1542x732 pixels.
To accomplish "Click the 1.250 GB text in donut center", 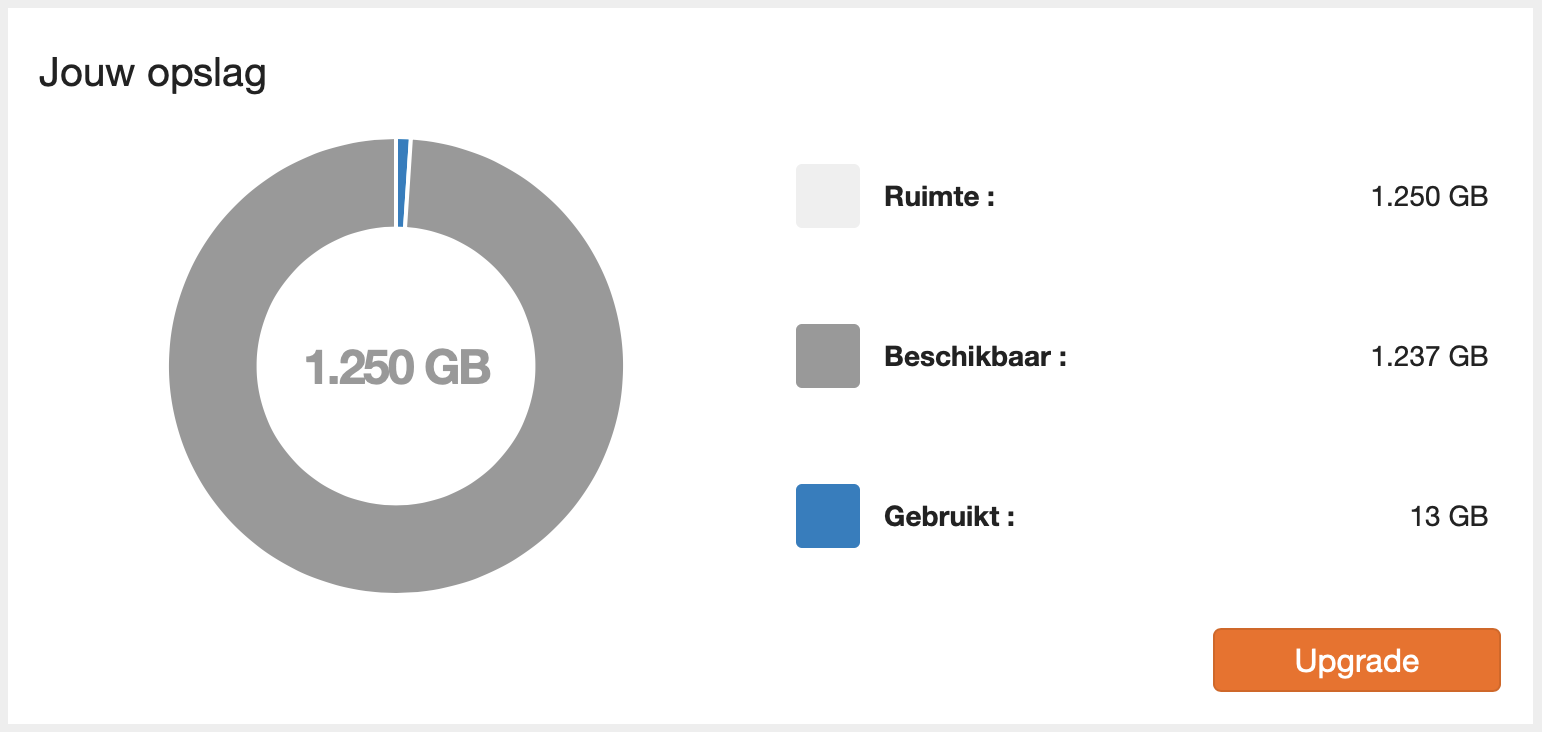I will [x=397, y=367].
